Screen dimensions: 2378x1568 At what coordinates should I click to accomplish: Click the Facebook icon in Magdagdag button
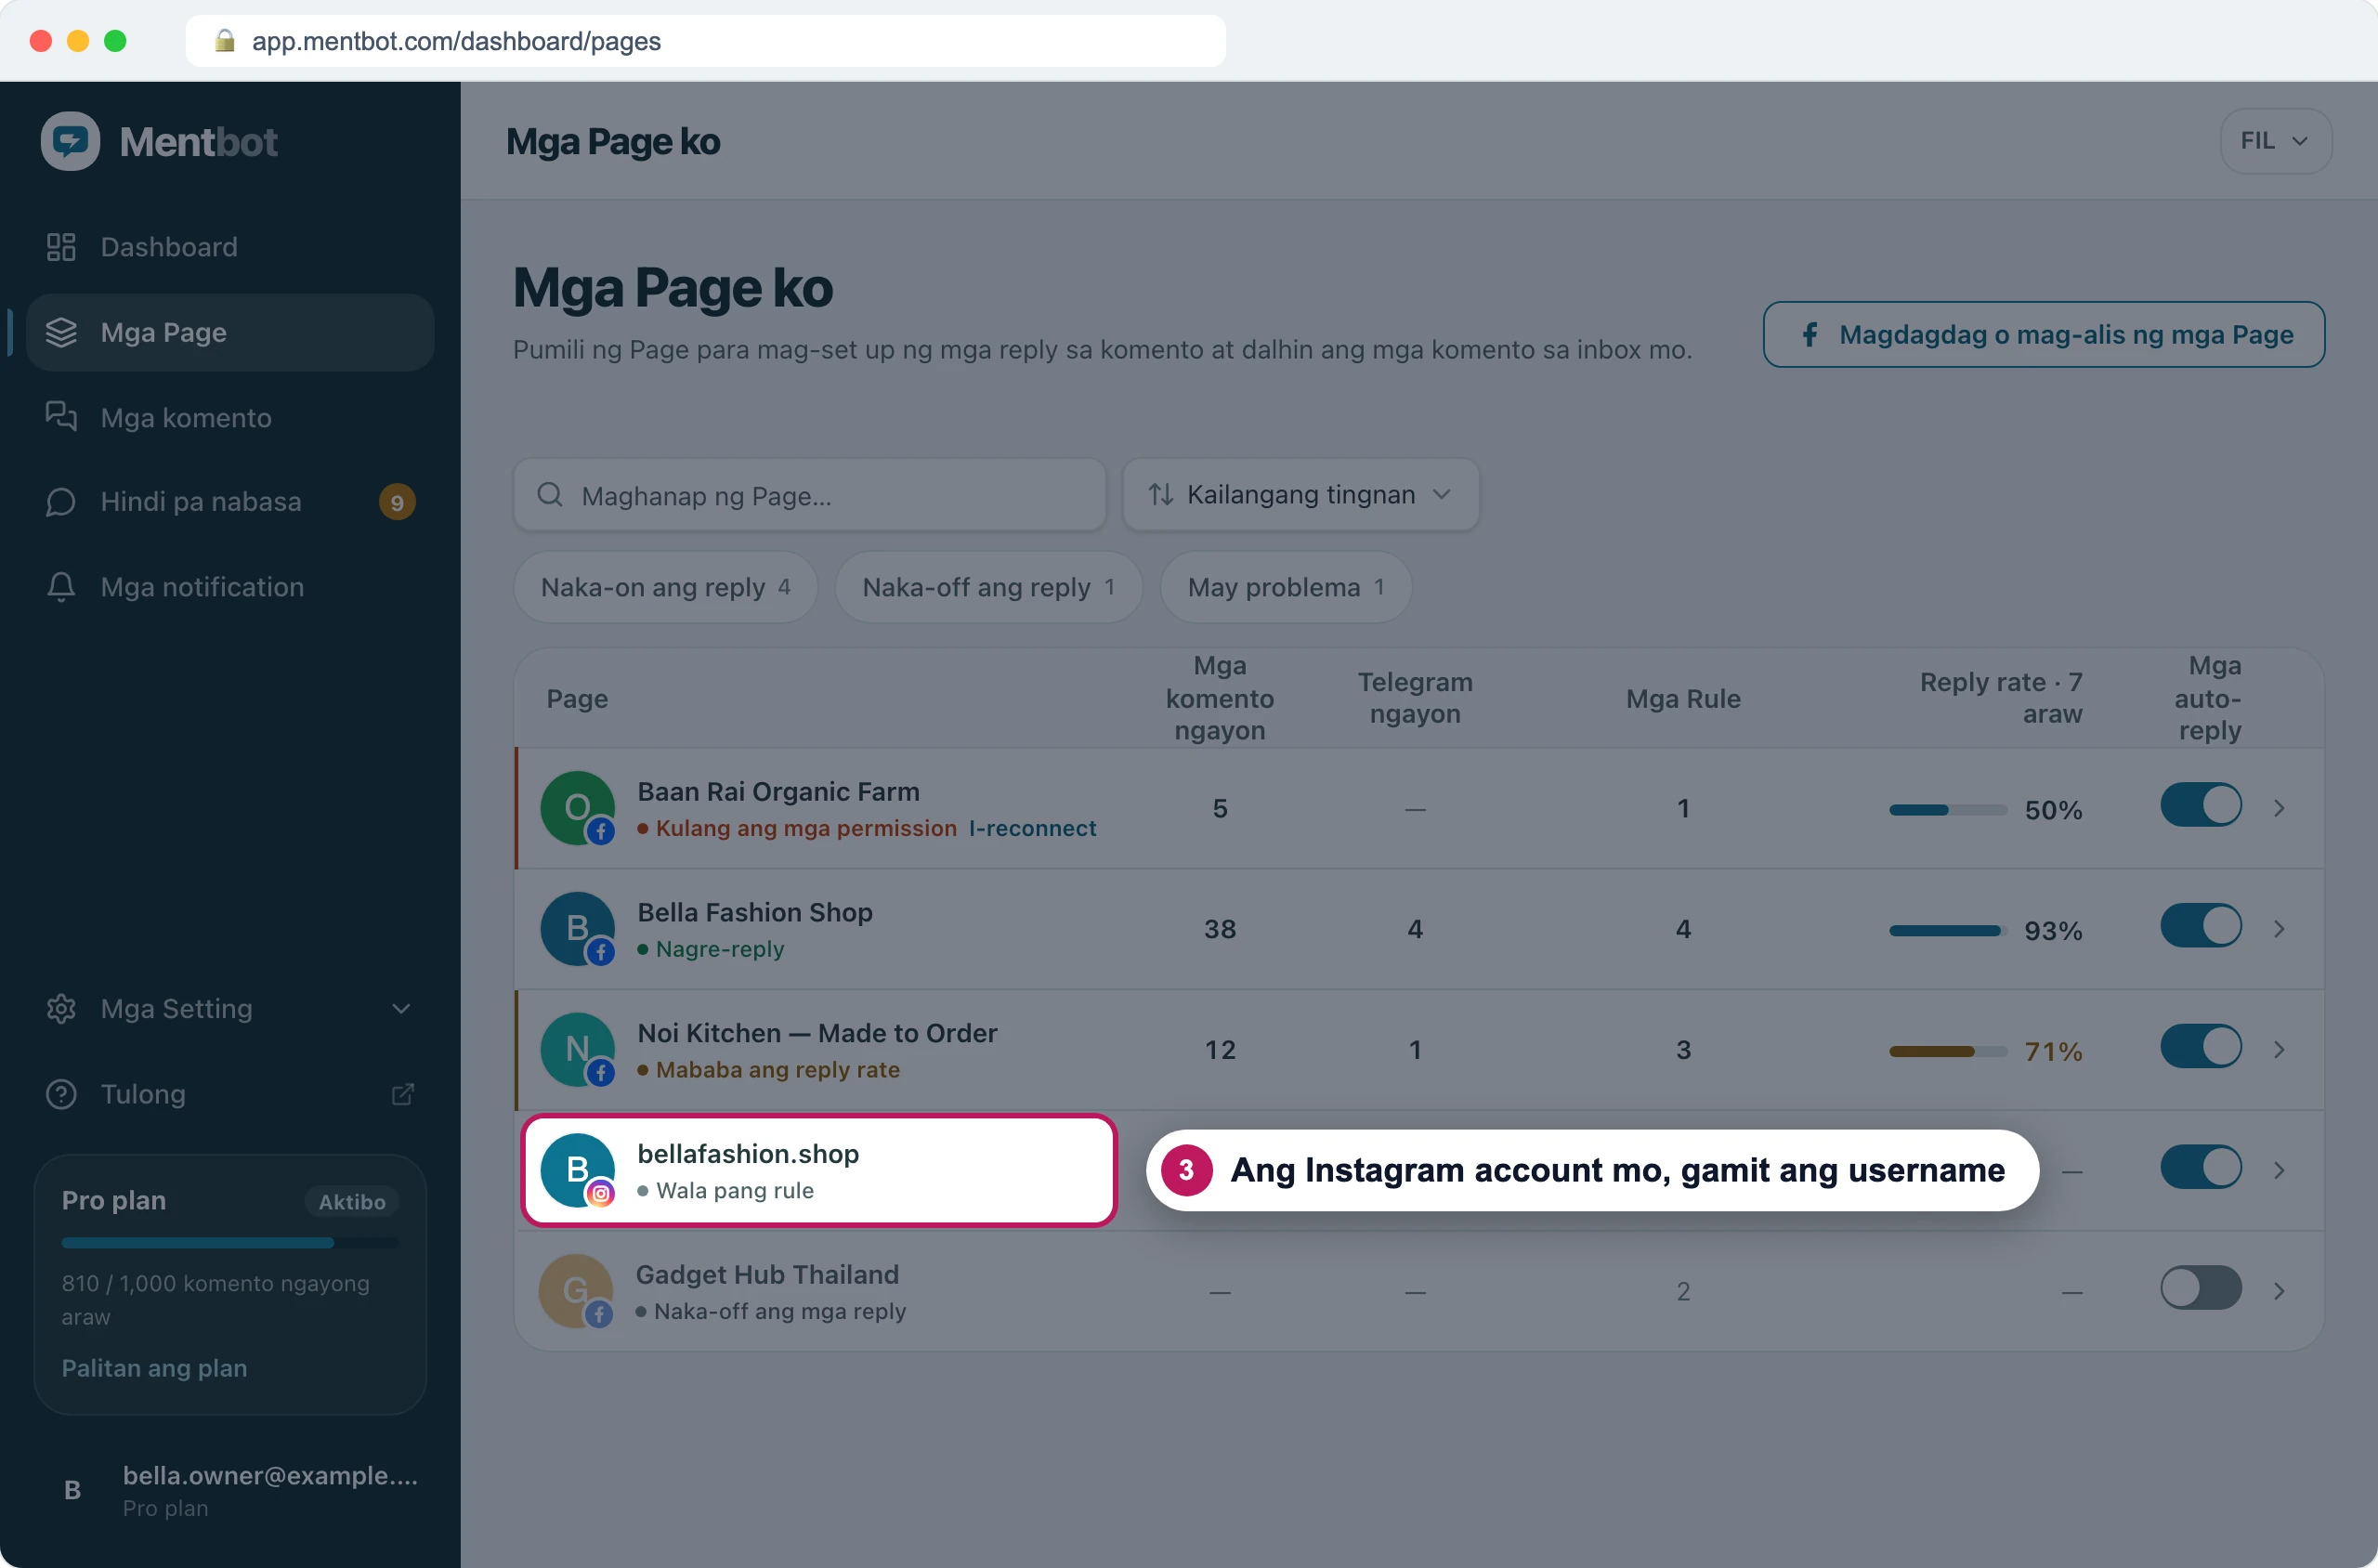pyautogui.click(x=1809, y=335)
